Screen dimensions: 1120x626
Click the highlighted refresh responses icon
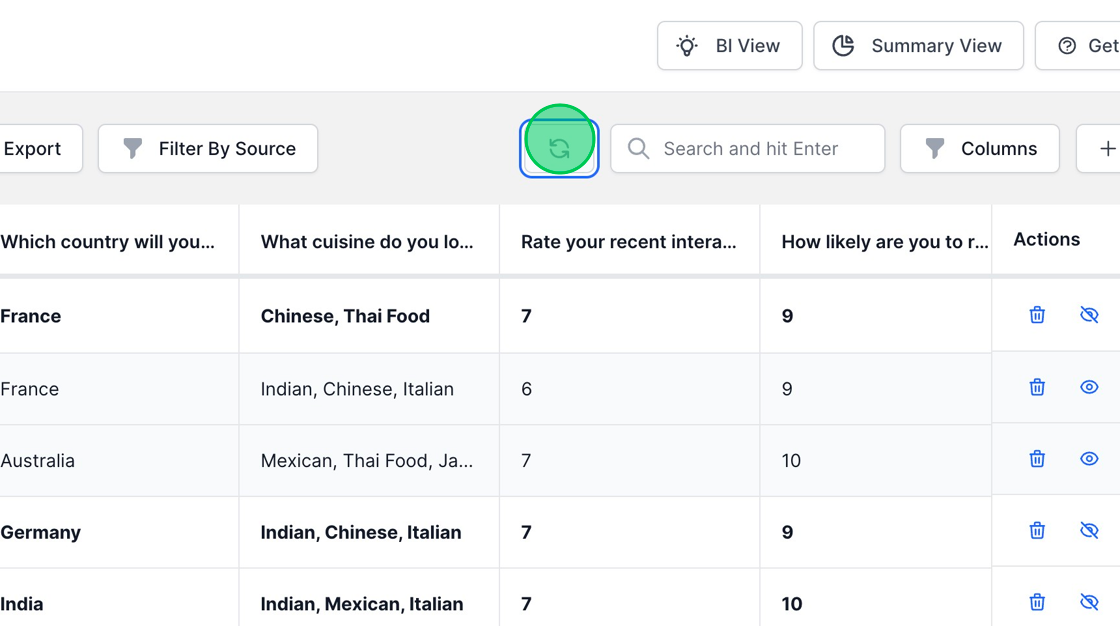[x=559, y=147]
